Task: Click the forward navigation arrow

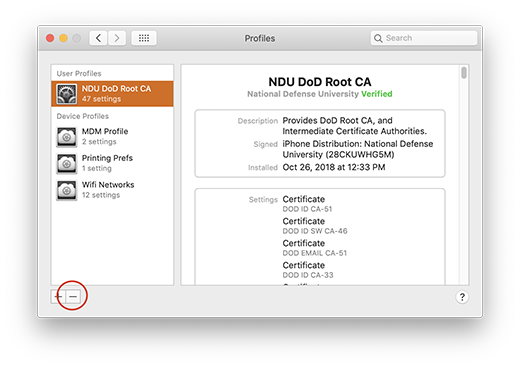Action: 117,38
